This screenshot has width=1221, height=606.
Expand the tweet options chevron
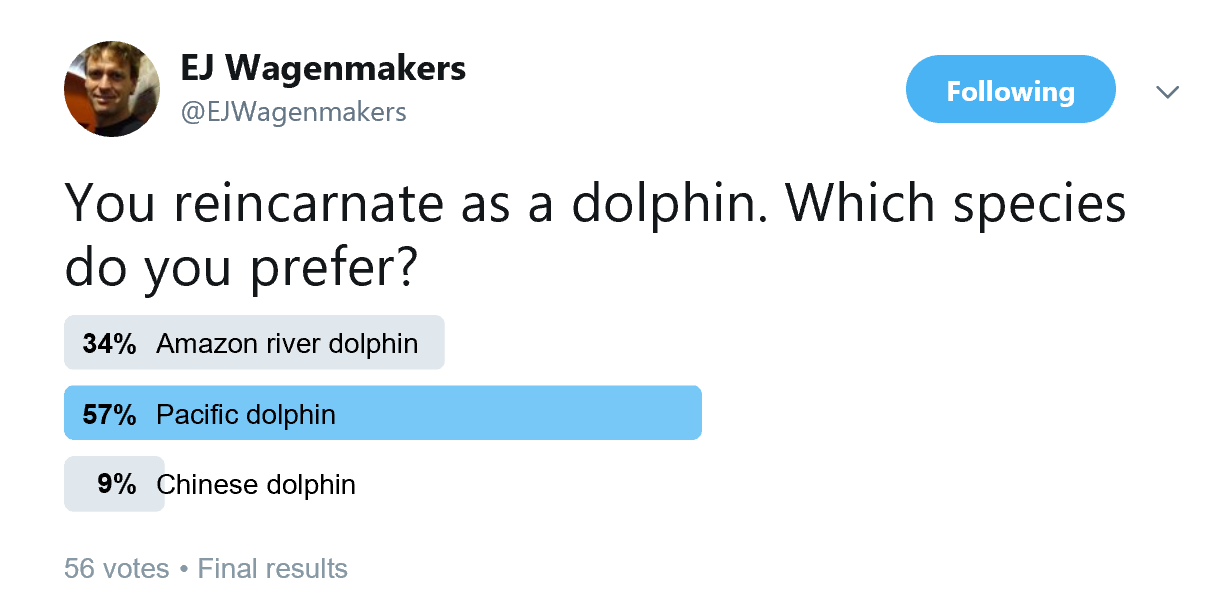(1167, 92)
